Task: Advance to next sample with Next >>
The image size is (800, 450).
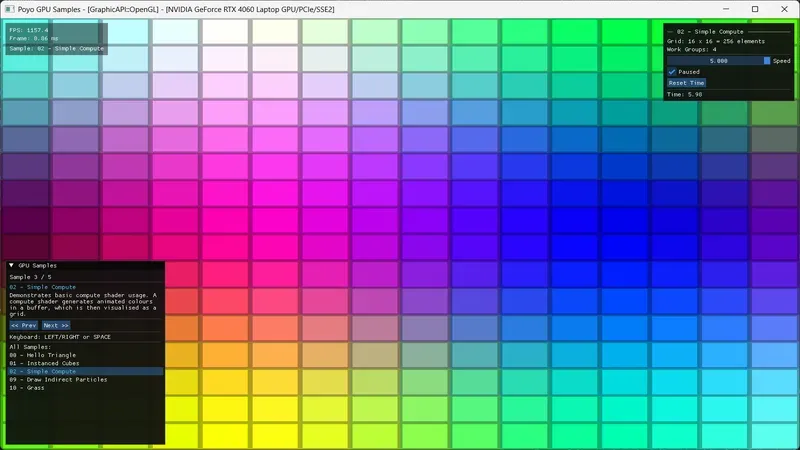Action: [56, 325]
